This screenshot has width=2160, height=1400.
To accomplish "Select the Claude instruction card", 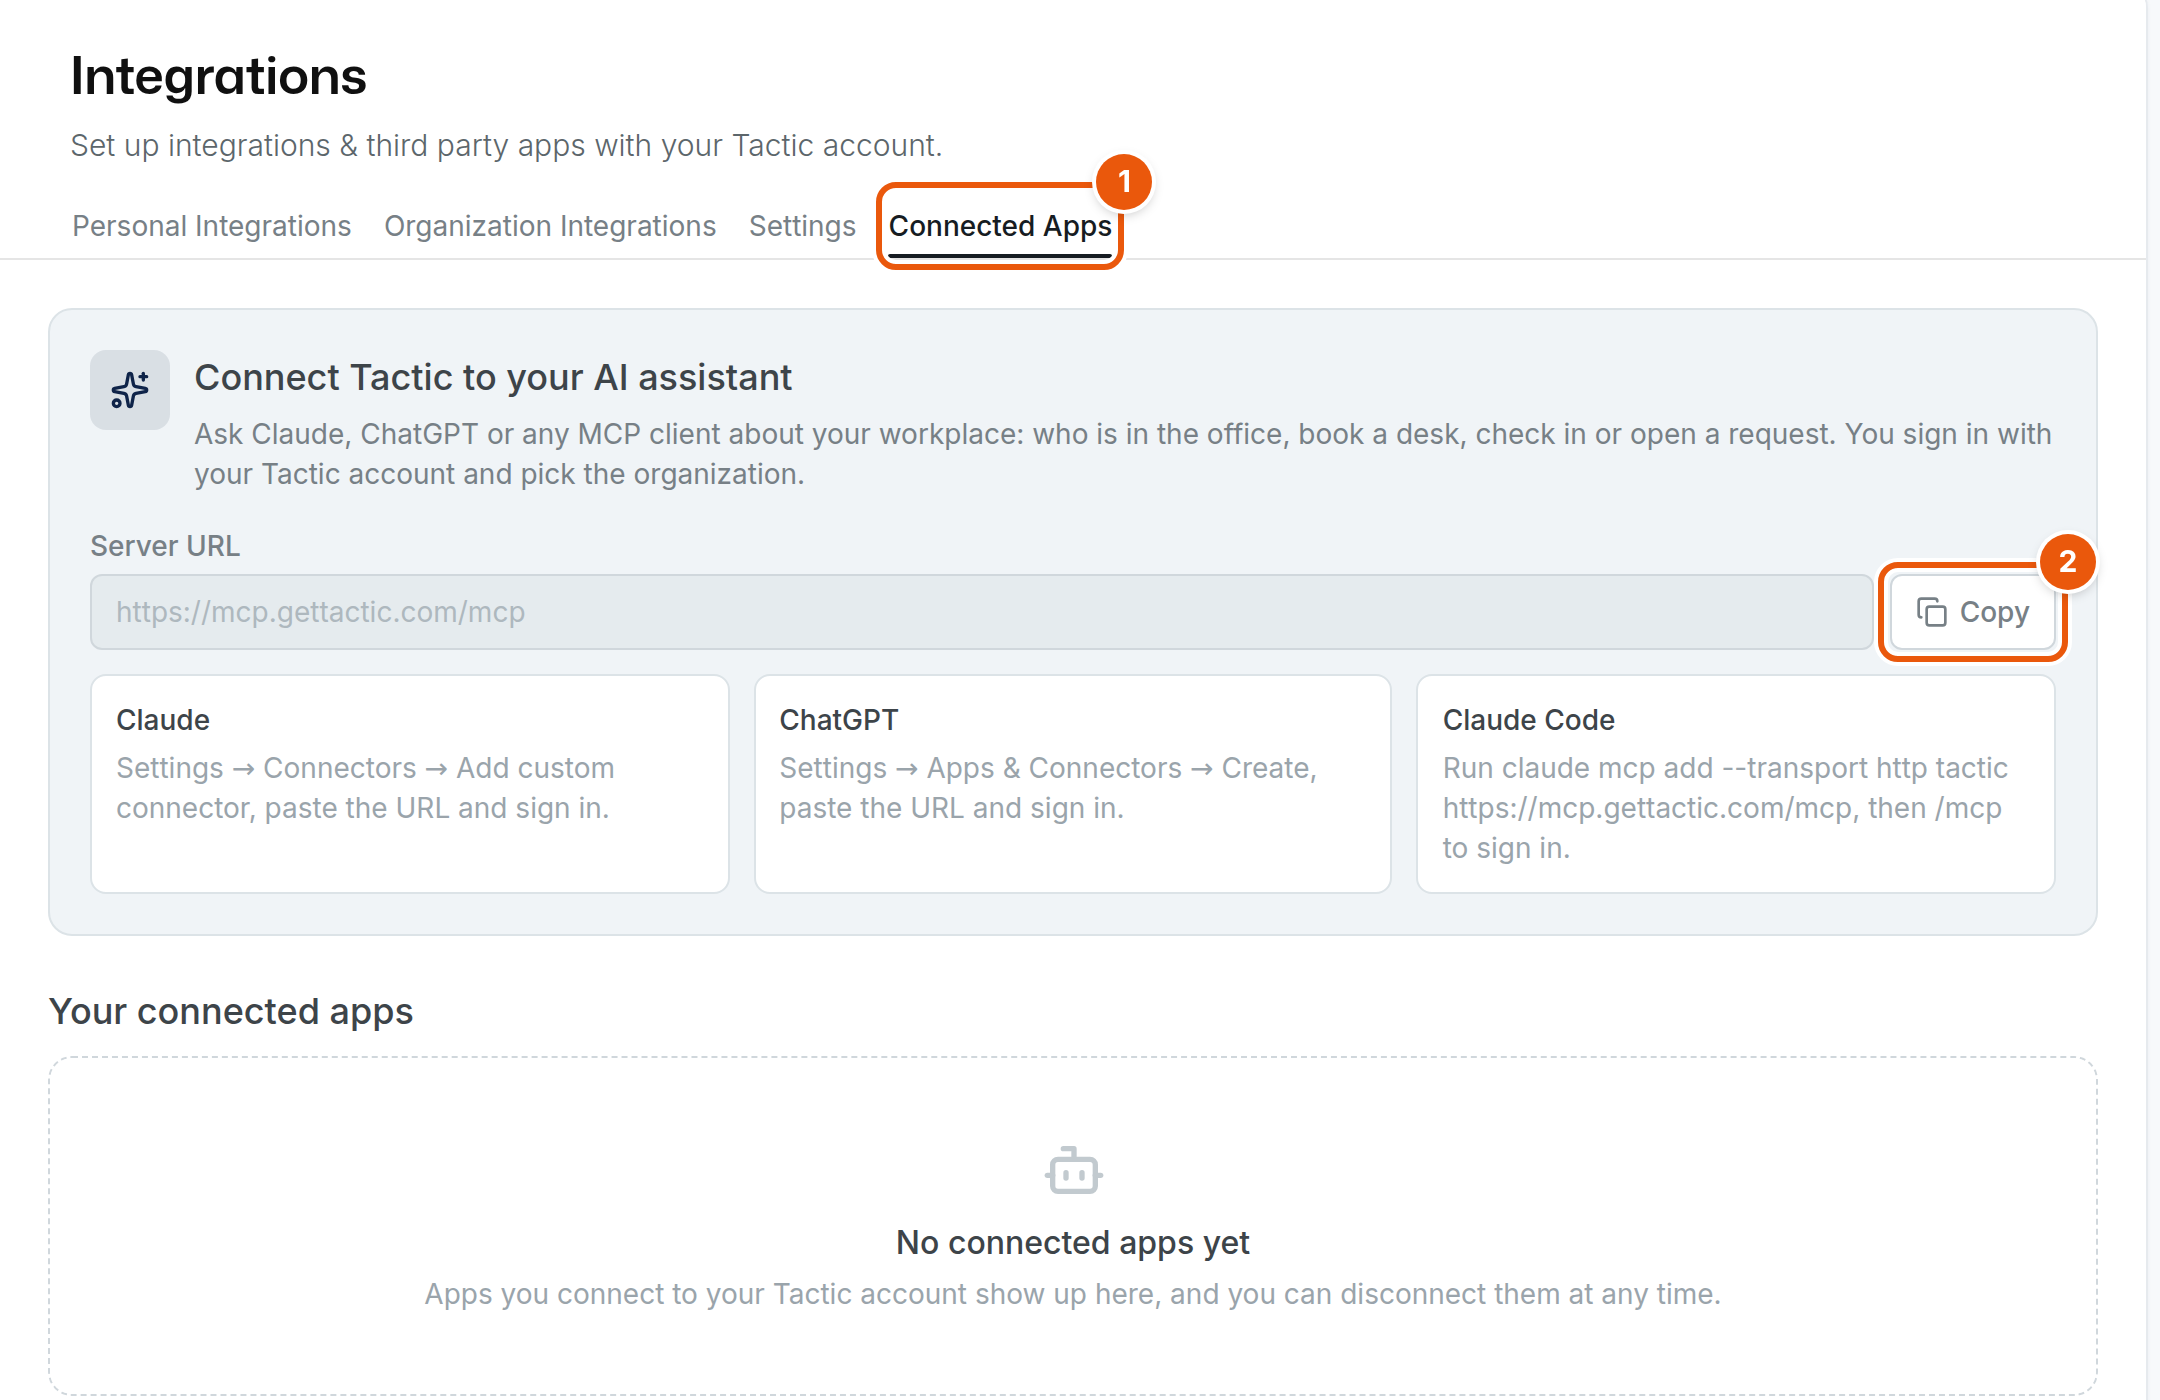I will click(410, 784).
